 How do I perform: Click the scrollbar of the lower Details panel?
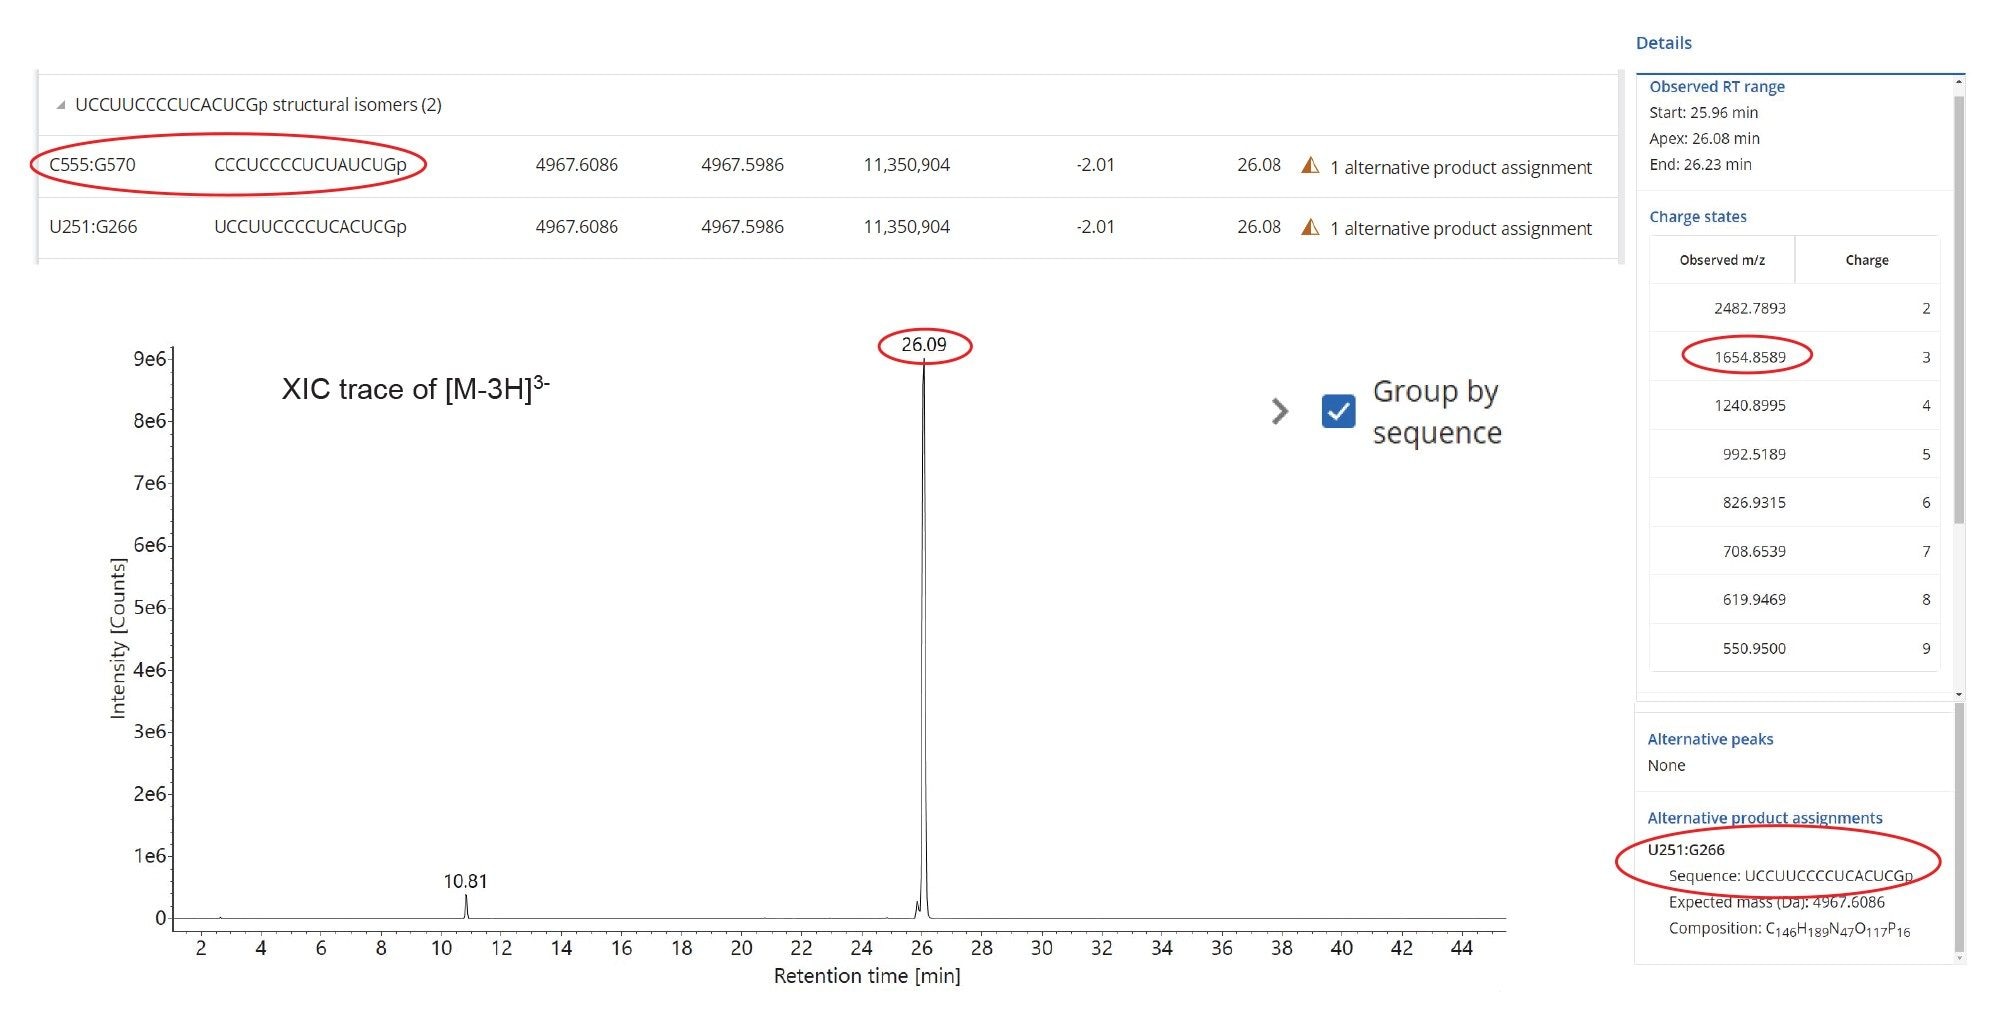[x=1959, y=827]
